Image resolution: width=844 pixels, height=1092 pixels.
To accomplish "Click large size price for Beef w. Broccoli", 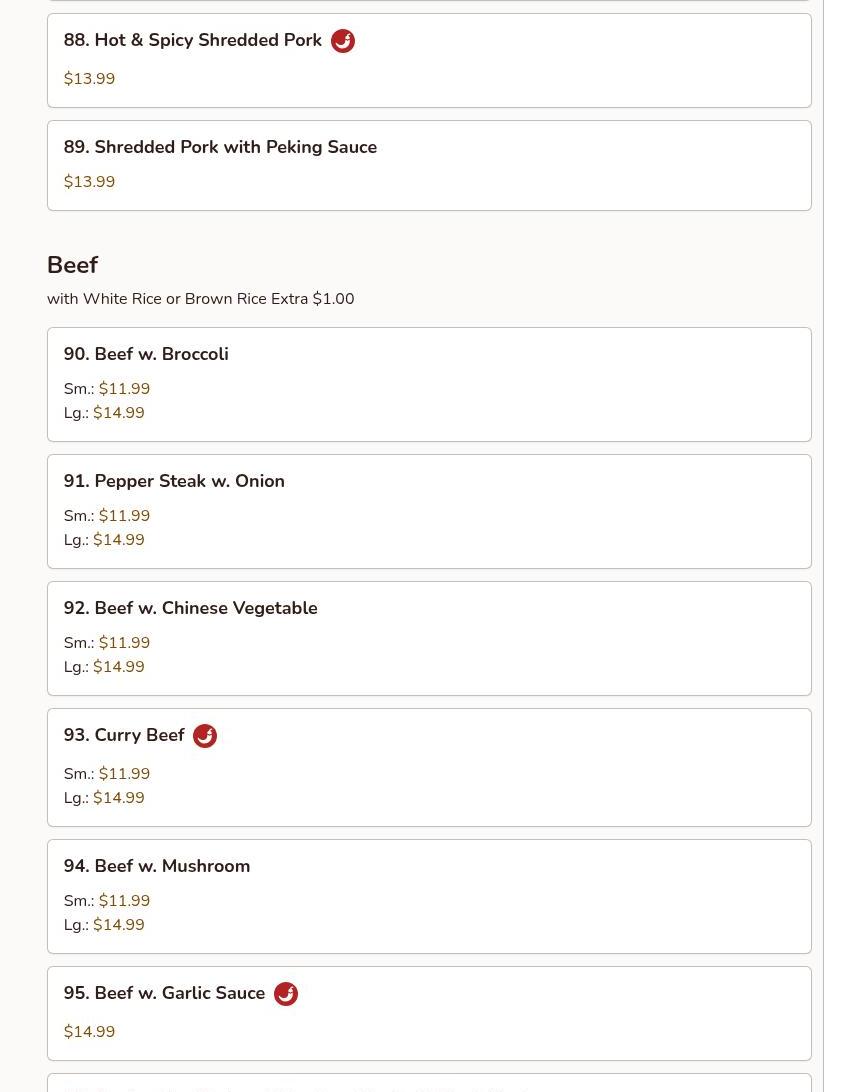I will 118,413.
